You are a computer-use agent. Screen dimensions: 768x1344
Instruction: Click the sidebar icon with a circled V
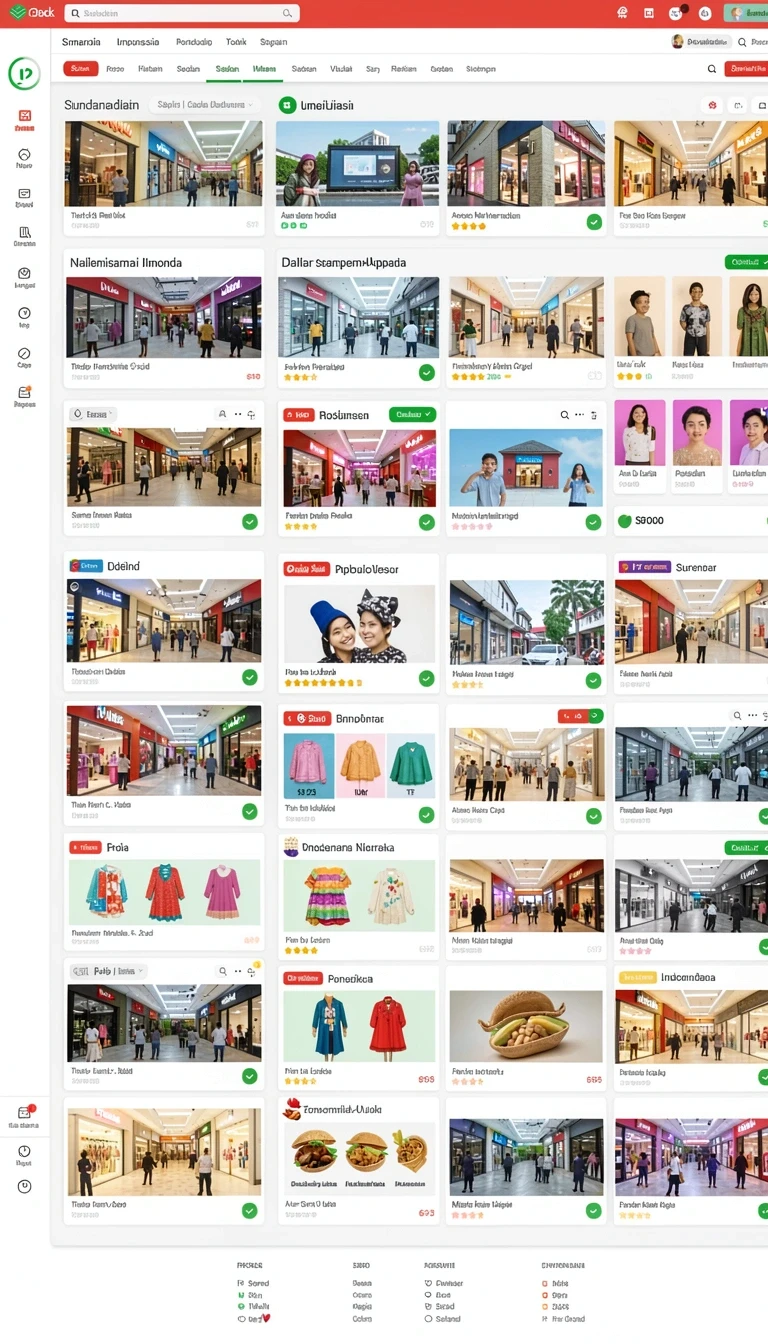24,313
